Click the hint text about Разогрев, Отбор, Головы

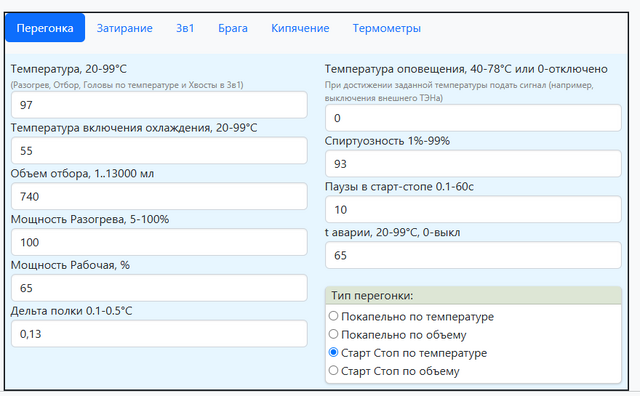pos(127,85)
